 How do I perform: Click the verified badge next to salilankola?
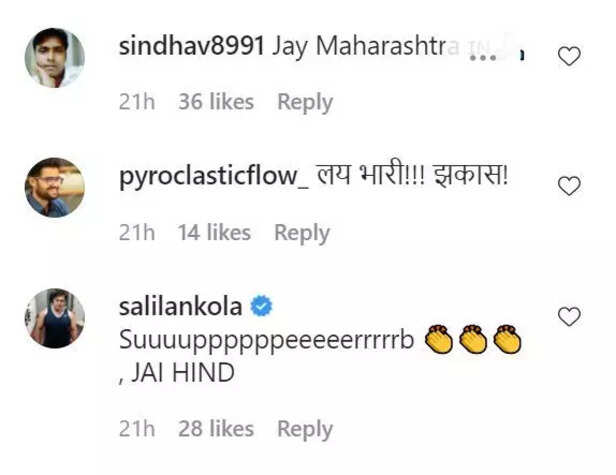(x=261, y=306)
